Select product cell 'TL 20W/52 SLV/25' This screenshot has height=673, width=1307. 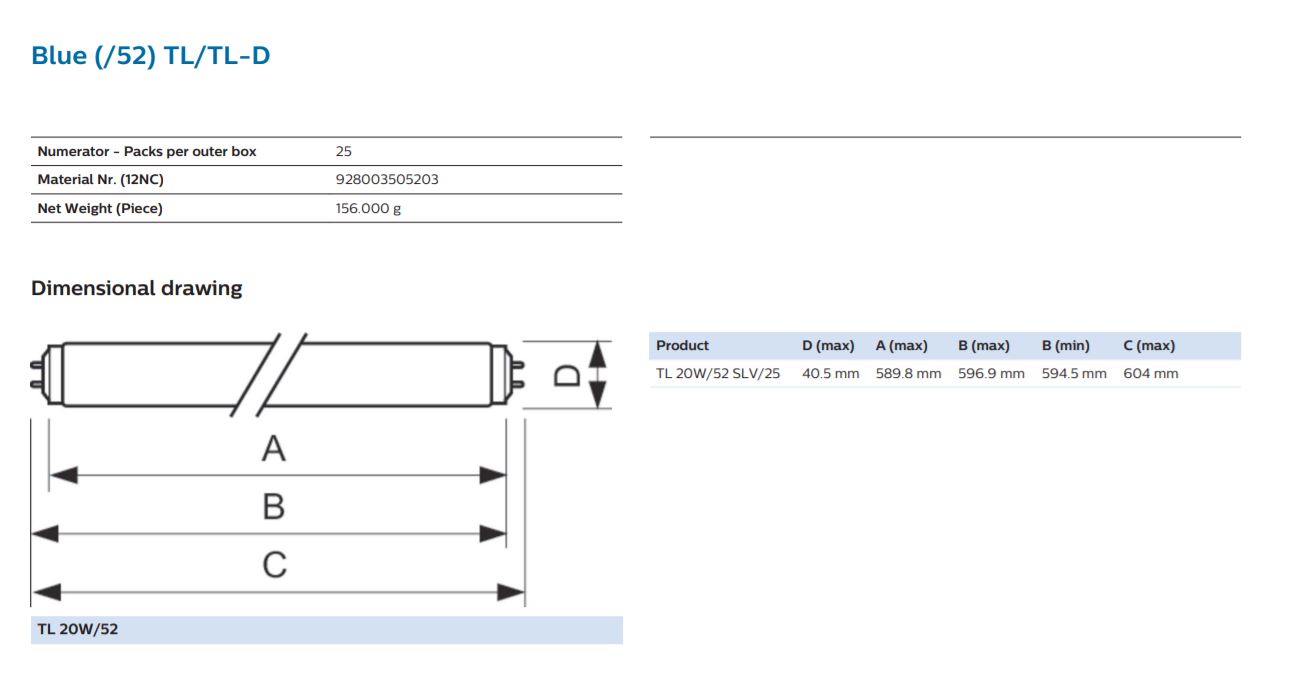718,374
